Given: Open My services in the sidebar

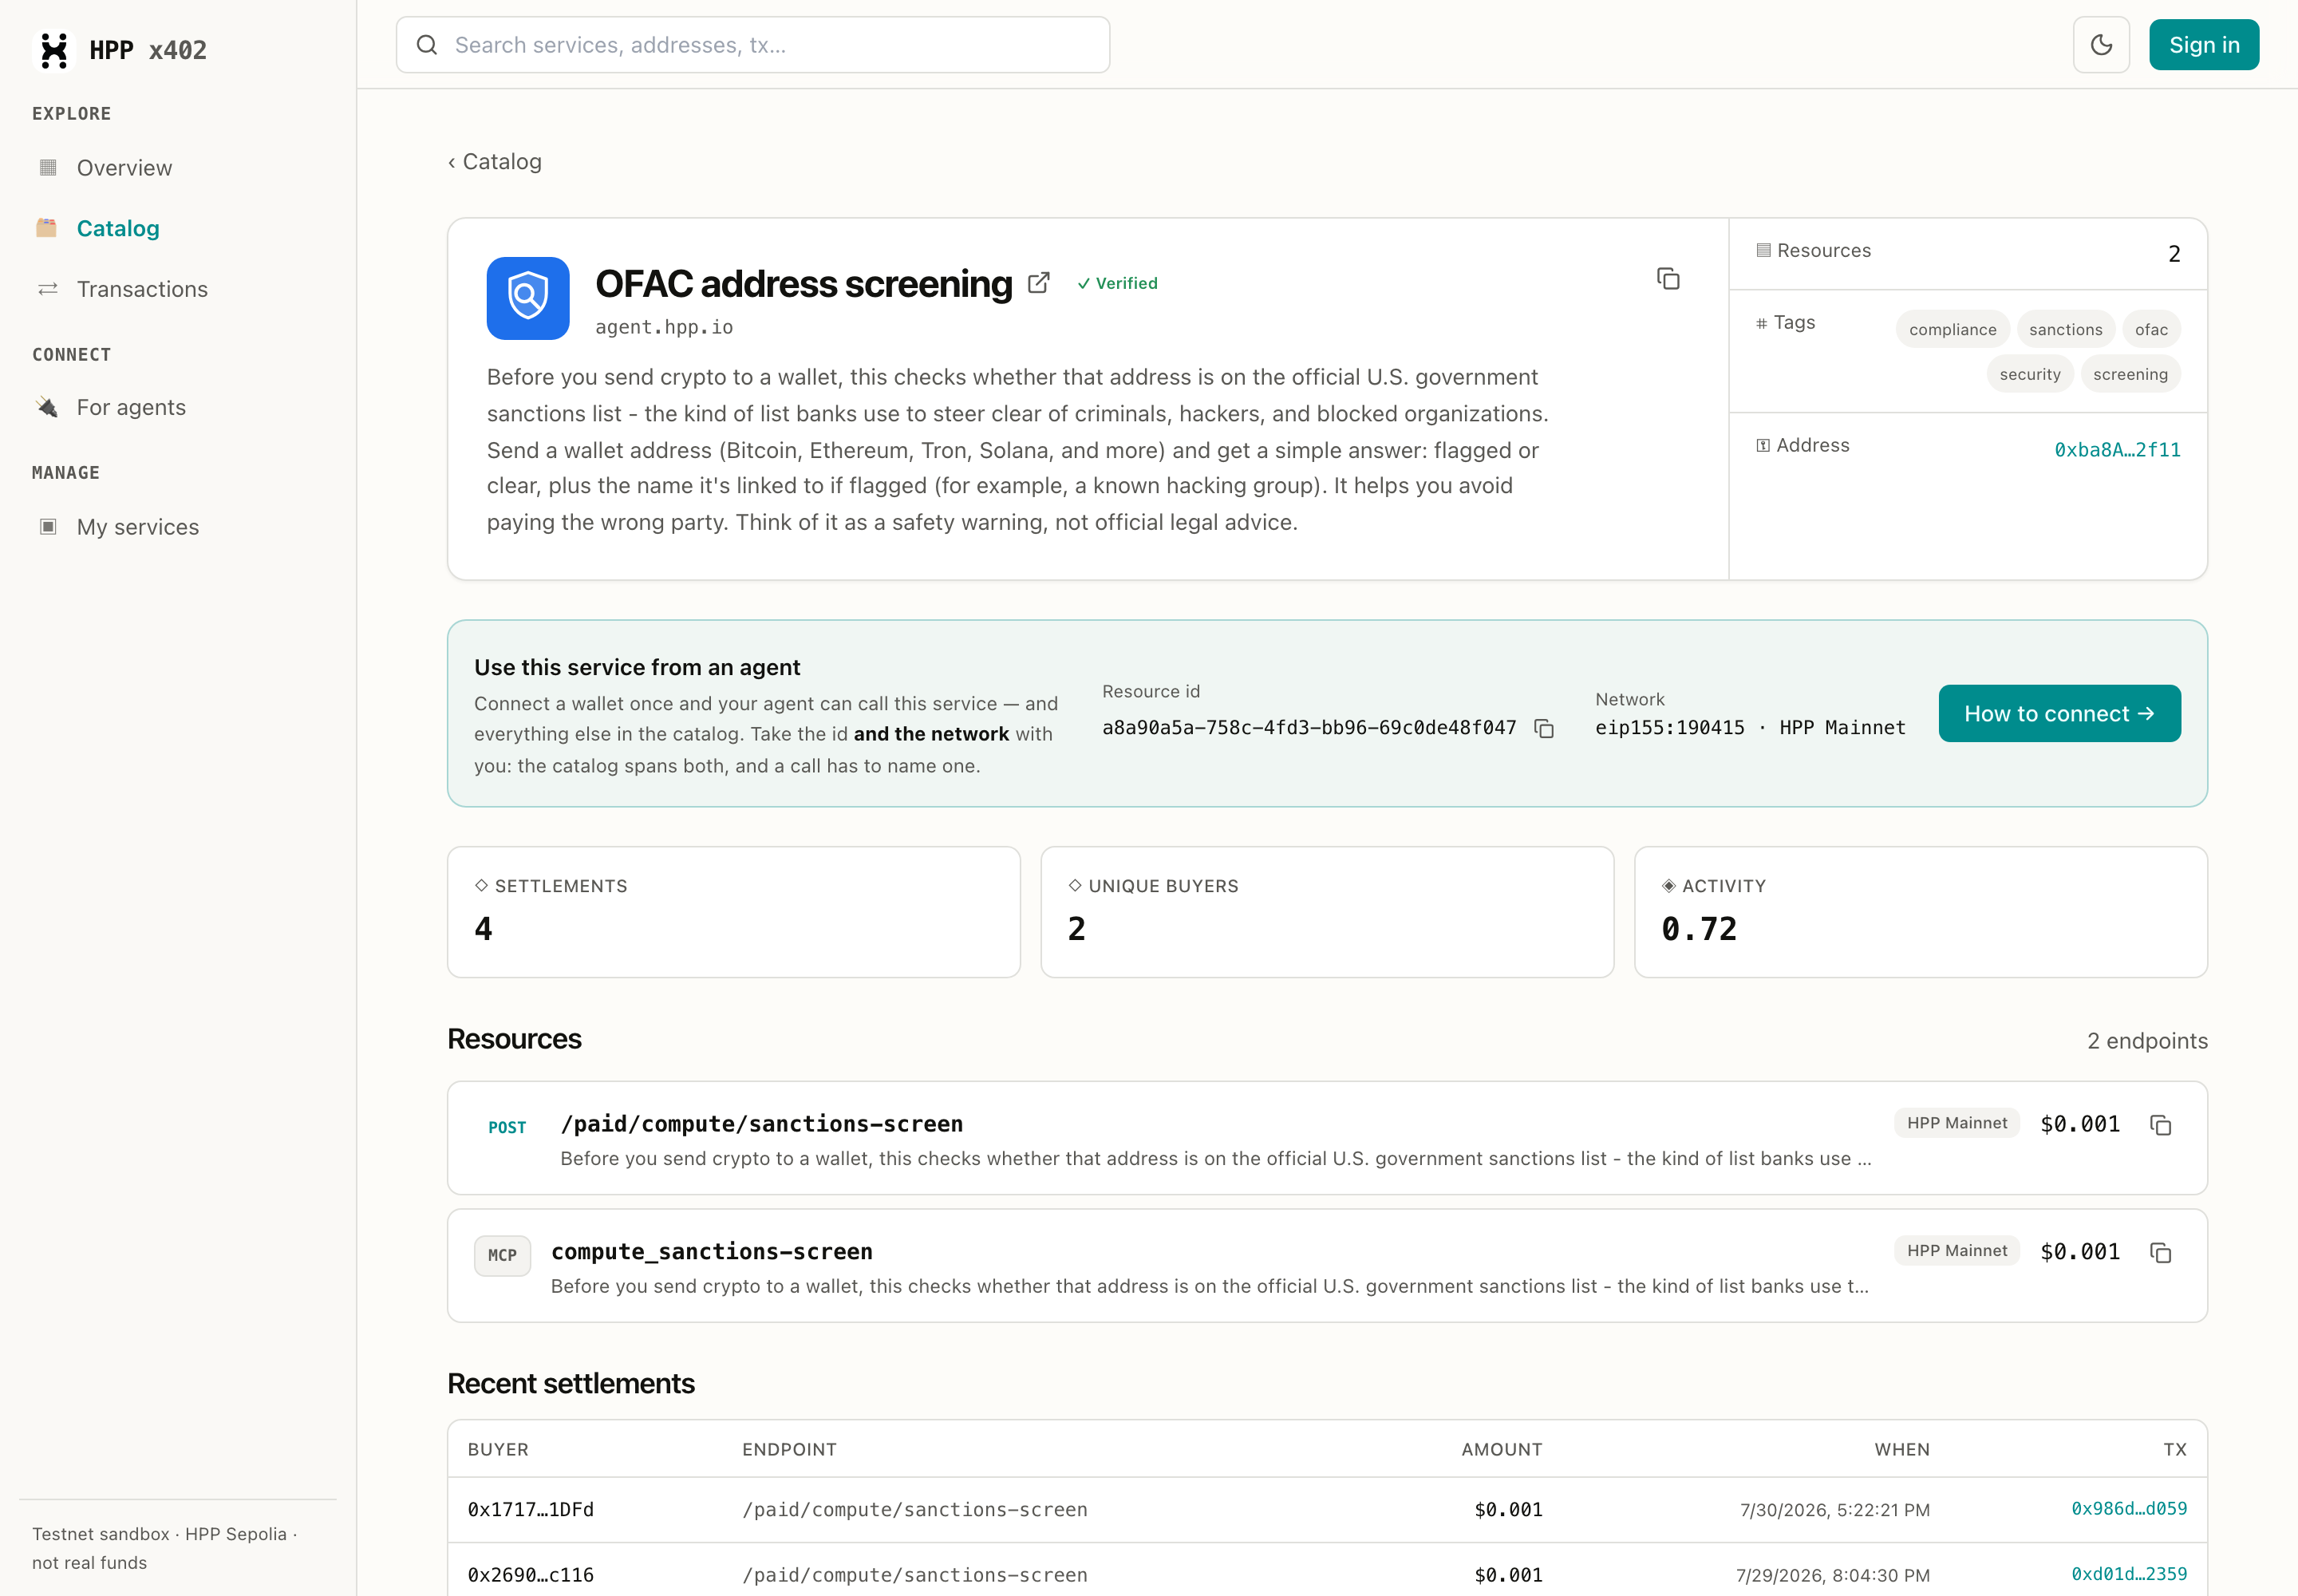Looking at the screenshot, I should tap(138, 527).
